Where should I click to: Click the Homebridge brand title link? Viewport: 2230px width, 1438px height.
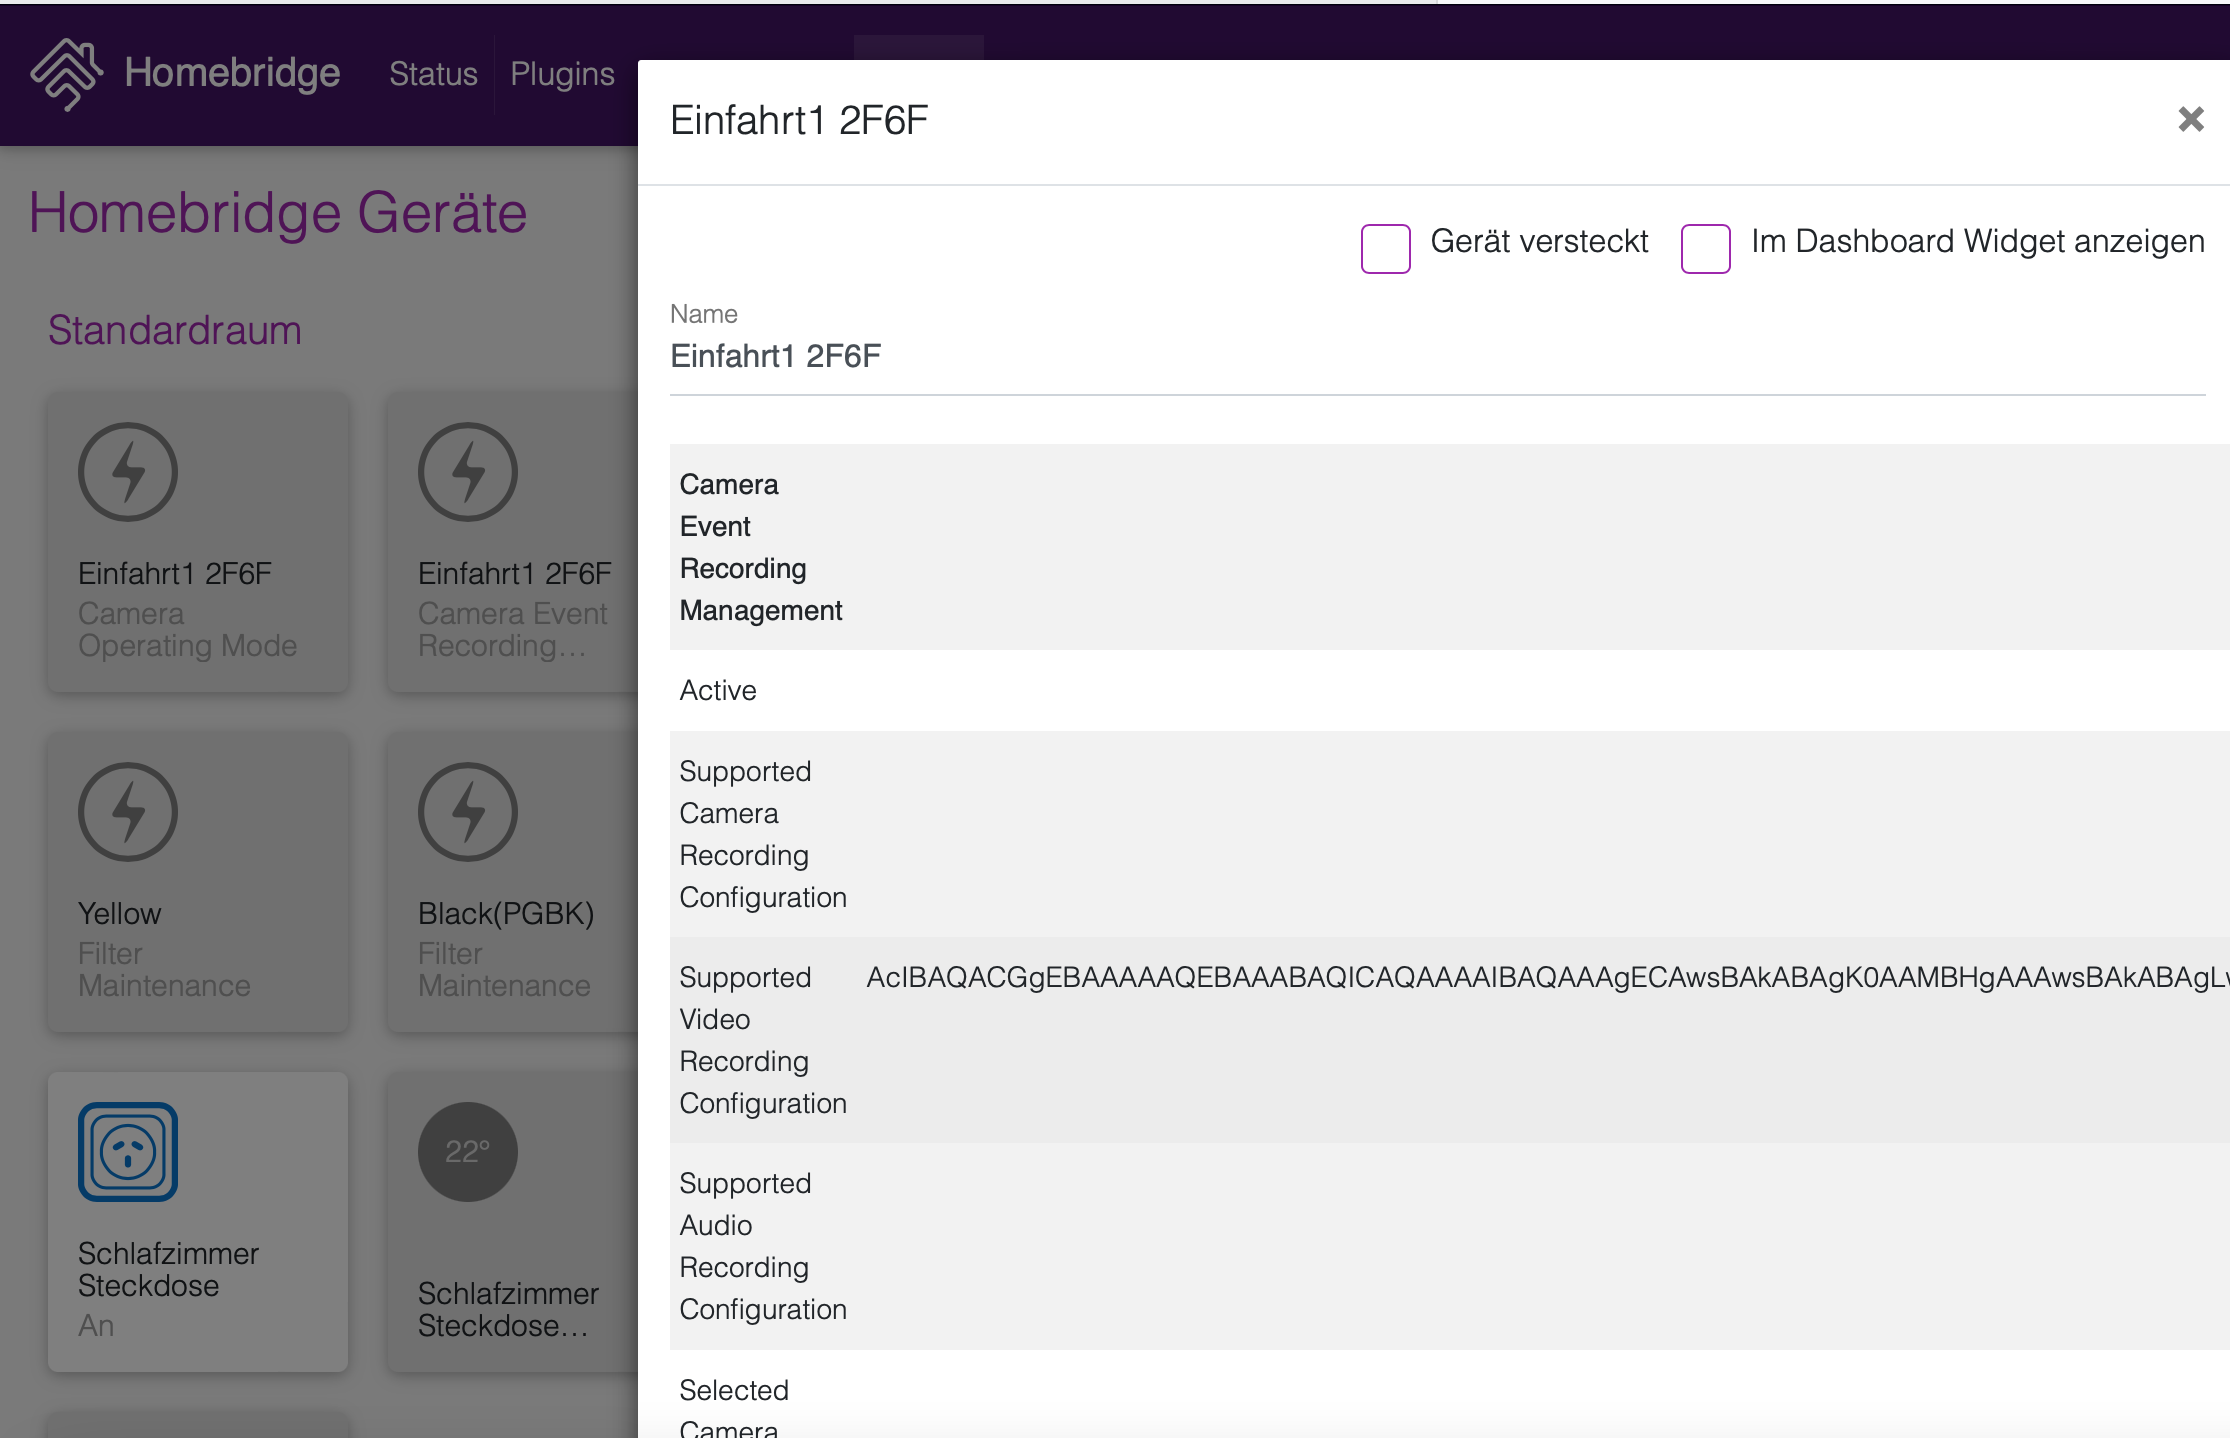232,73
